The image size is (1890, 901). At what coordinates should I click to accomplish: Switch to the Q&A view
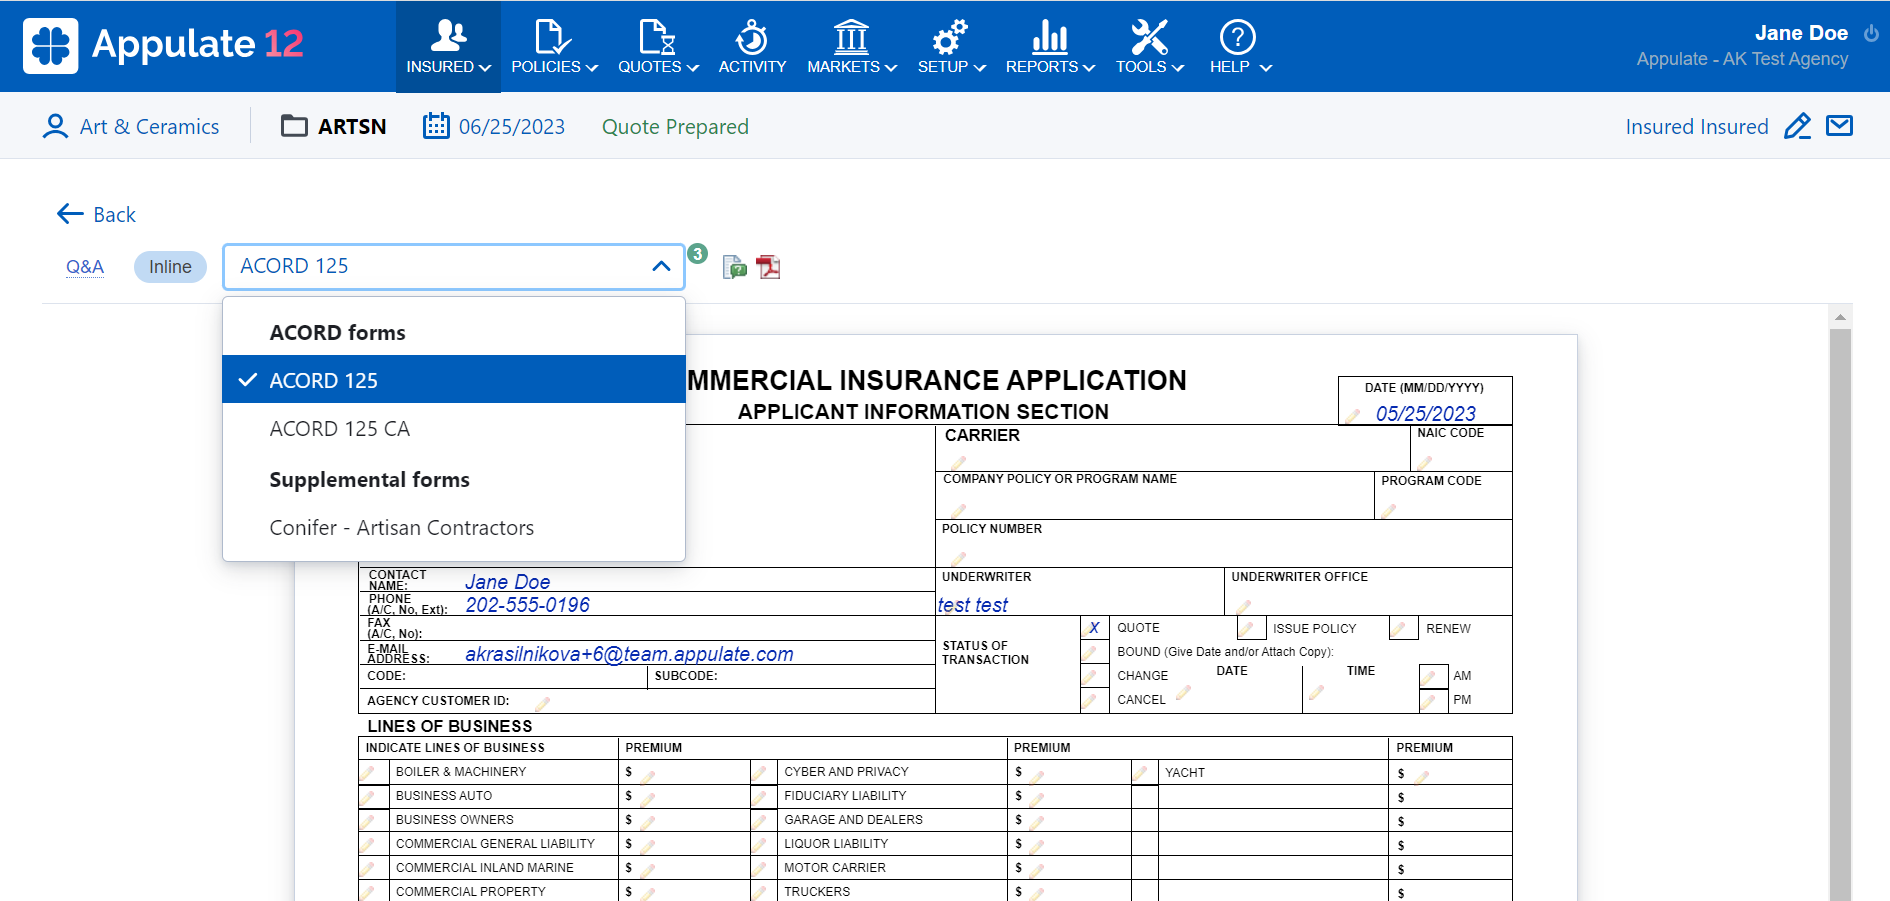pyautogui.click(x=85, y=267)
